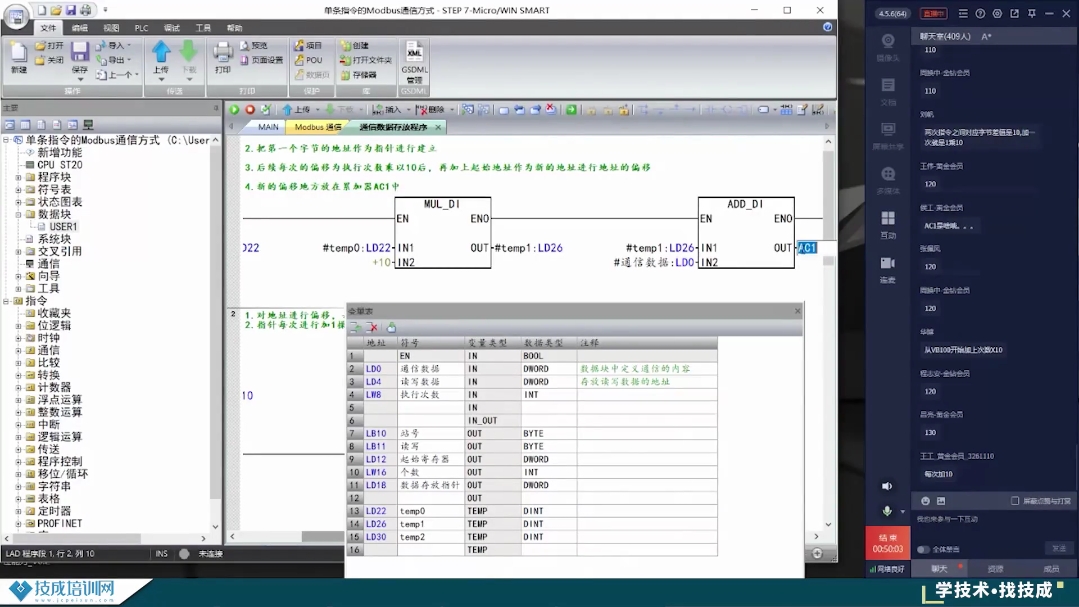The image size is (1079, 607).
Task: Click the green Run PLC button
Action: 235,109
